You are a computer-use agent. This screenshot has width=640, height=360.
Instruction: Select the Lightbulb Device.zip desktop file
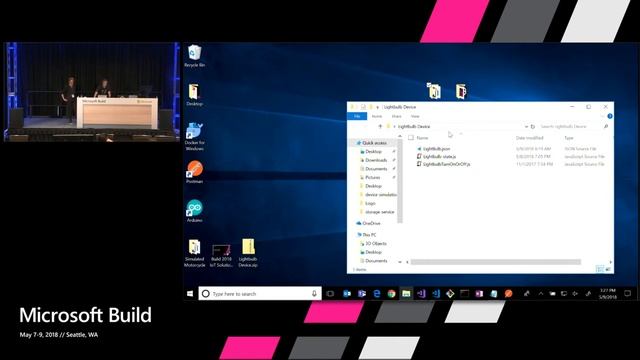248,253
